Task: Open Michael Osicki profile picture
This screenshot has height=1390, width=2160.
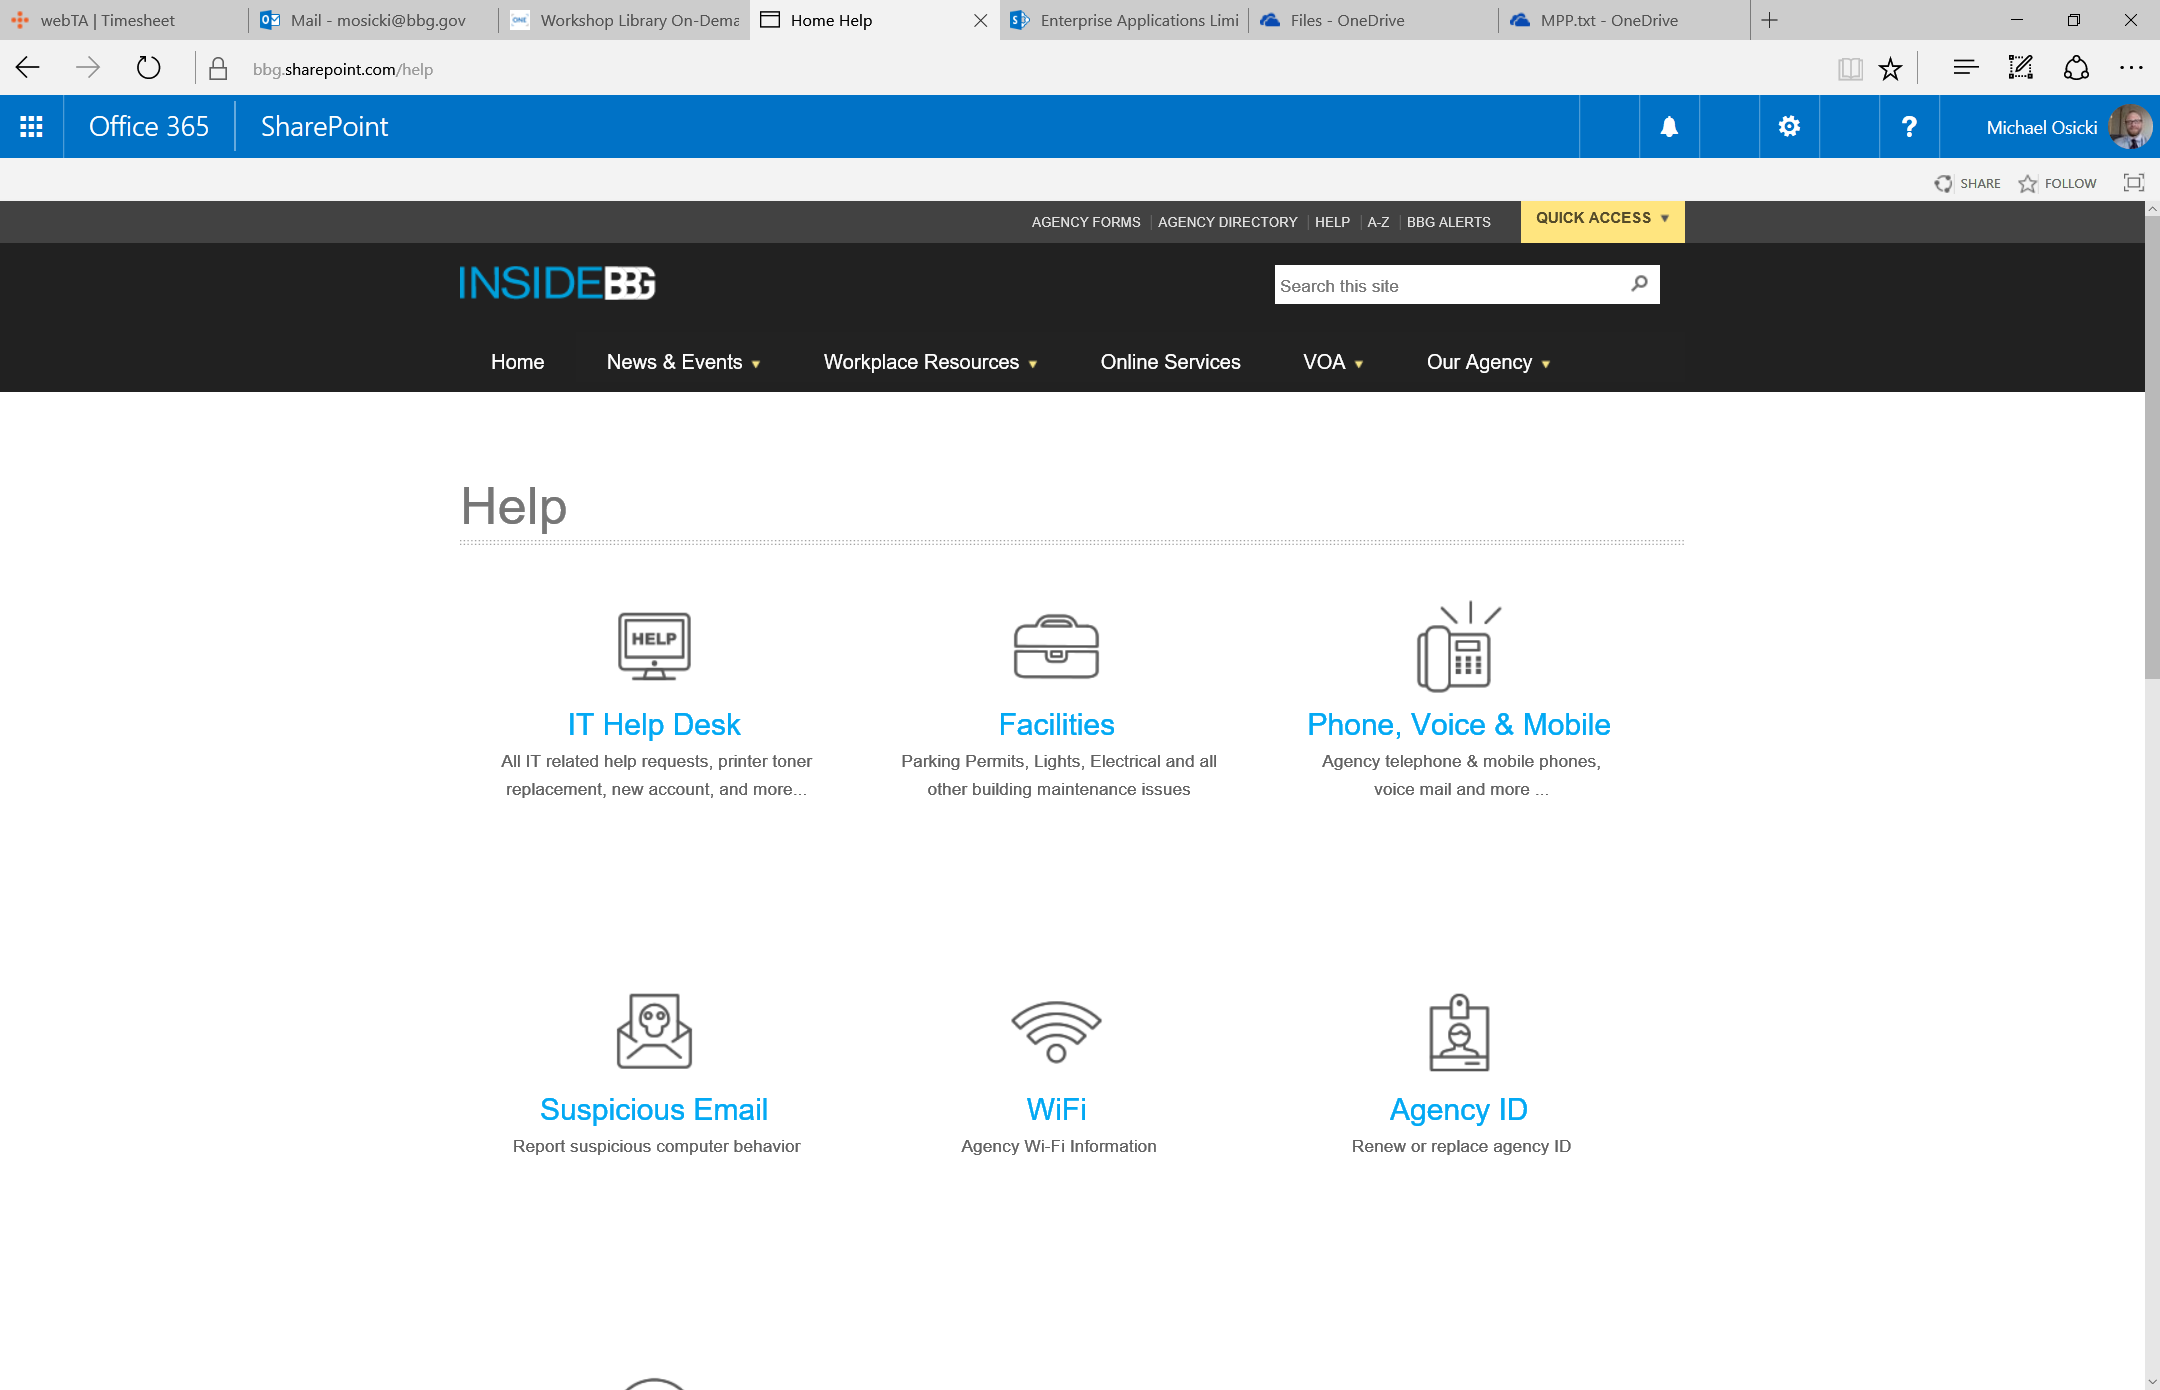Action: click(2130, 127)
